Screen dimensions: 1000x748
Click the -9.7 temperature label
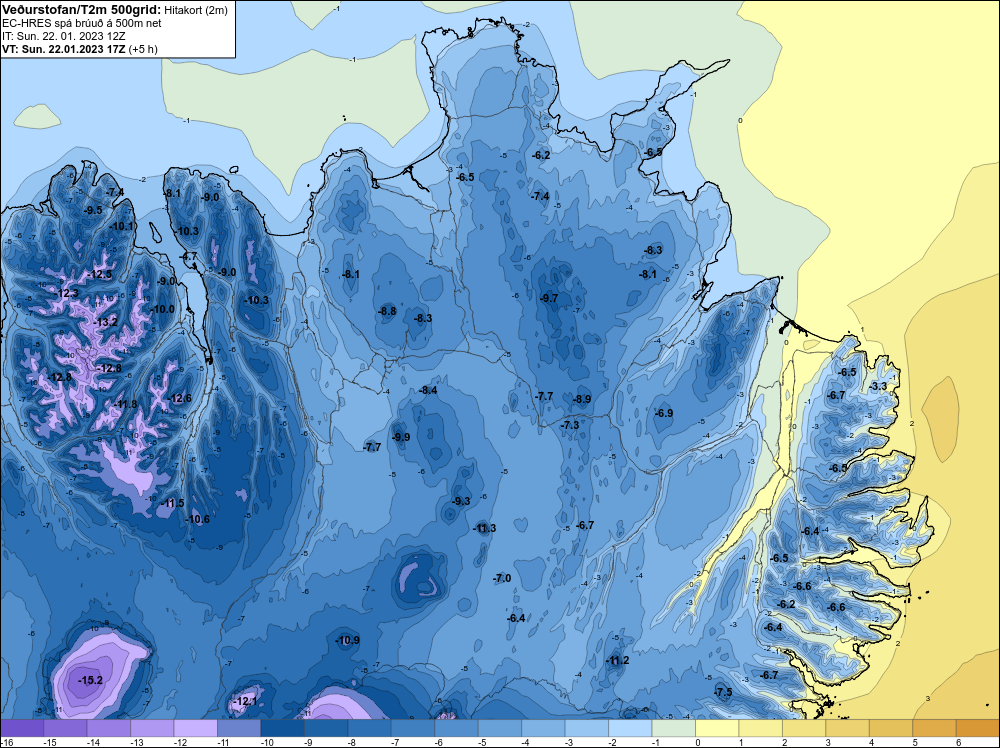tap(548, 298)
